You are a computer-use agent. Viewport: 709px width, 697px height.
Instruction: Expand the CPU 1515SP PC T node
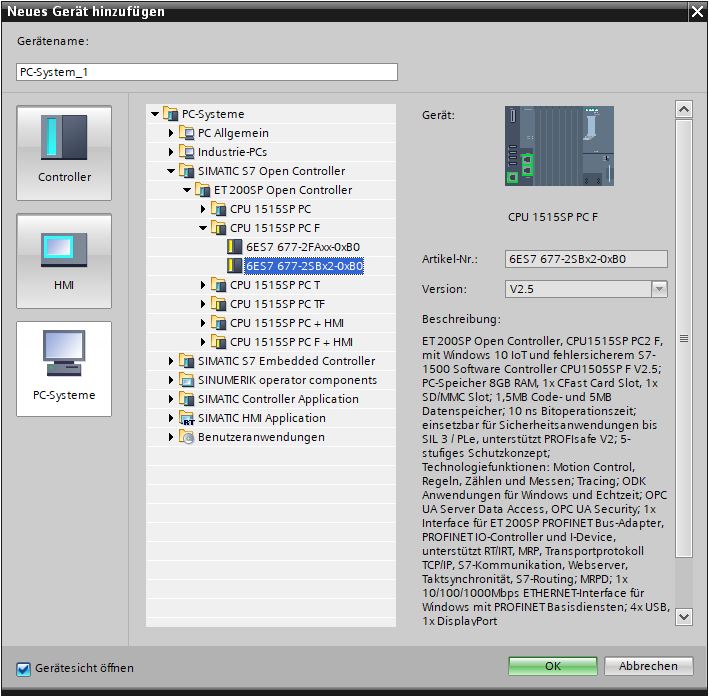coord(203,285)
